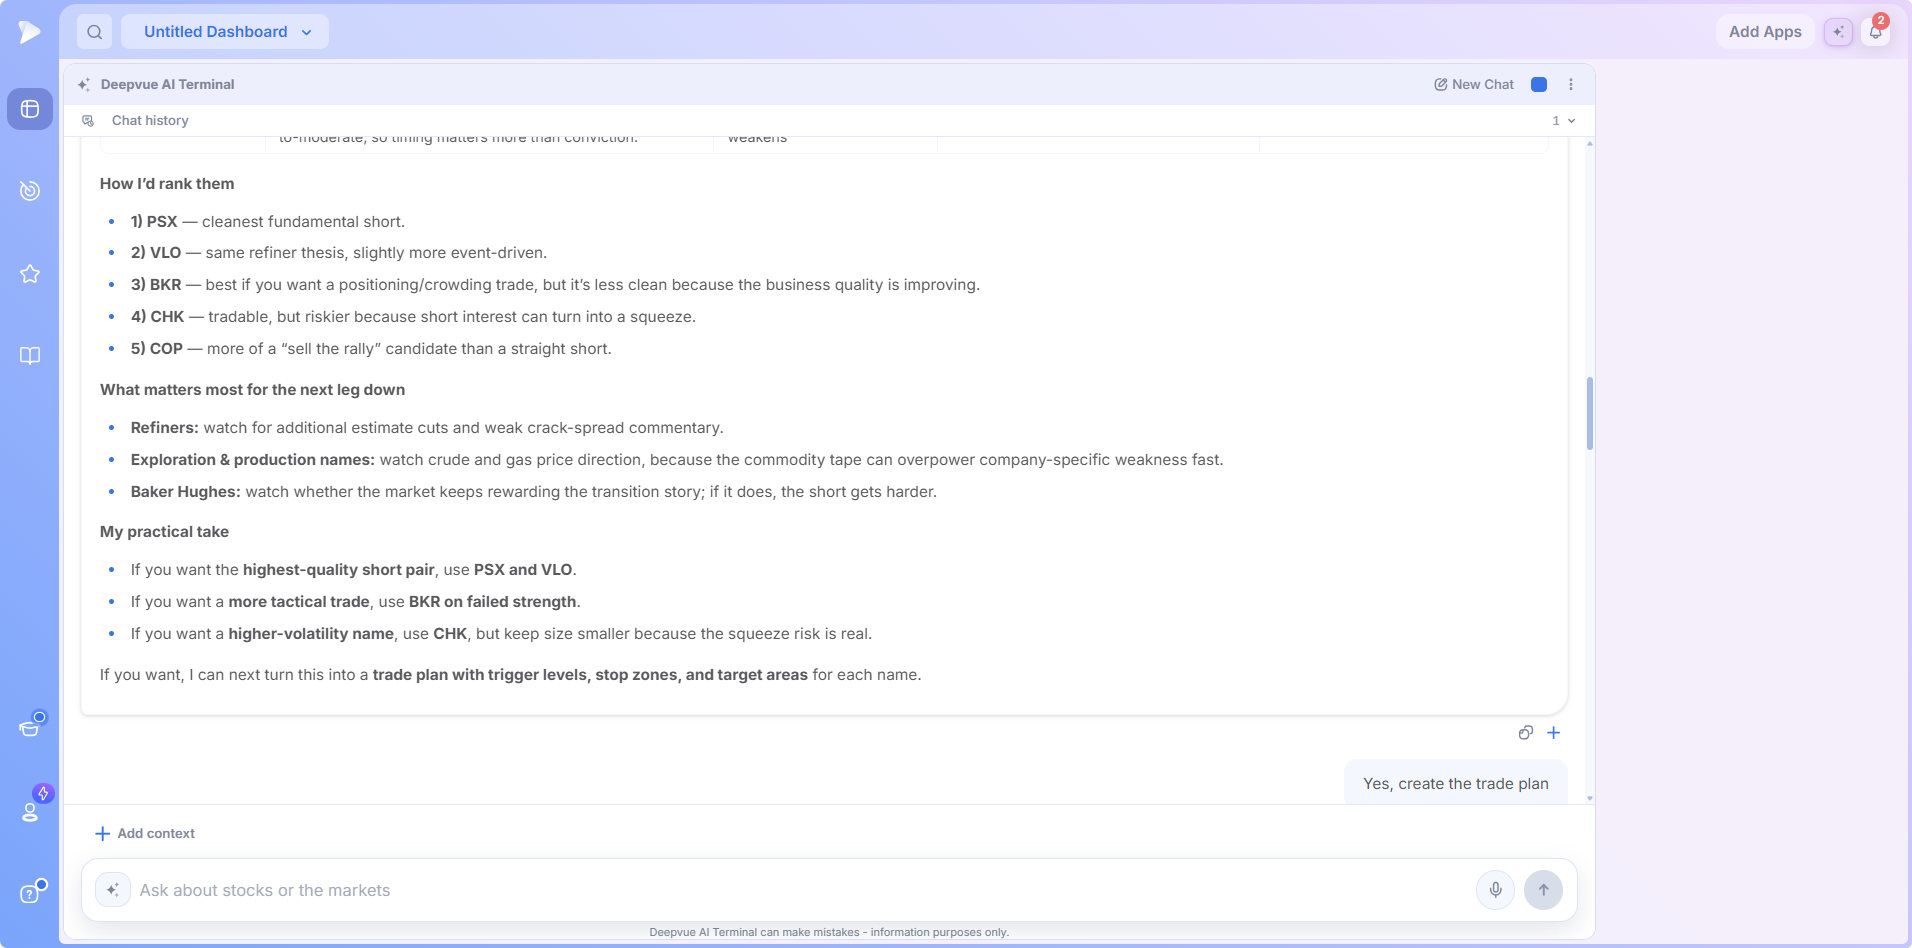Click the scroll-down arrow of the chat
Screen dimensions: 1912x948
click(x=1590, y=799)
